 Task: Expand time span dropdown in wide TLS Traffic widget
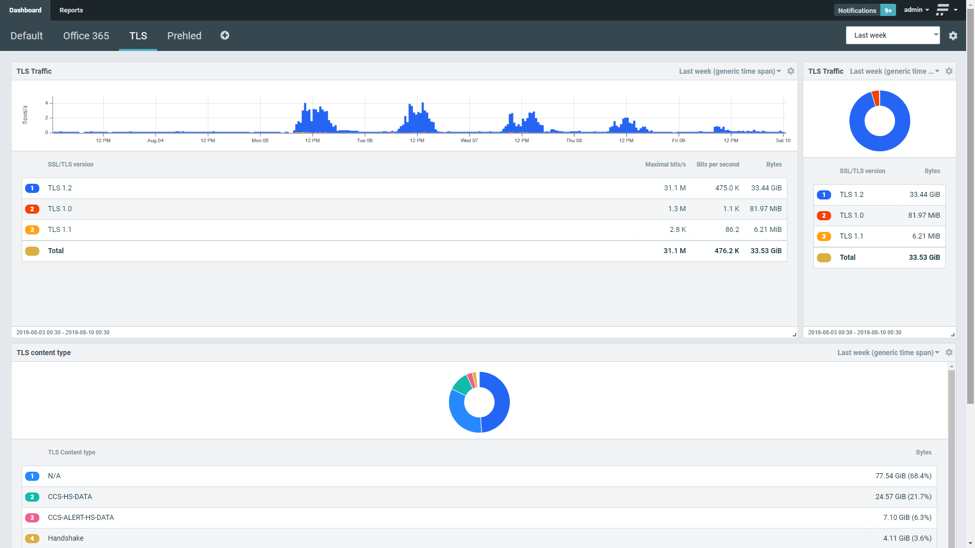(x=729, y=71)
